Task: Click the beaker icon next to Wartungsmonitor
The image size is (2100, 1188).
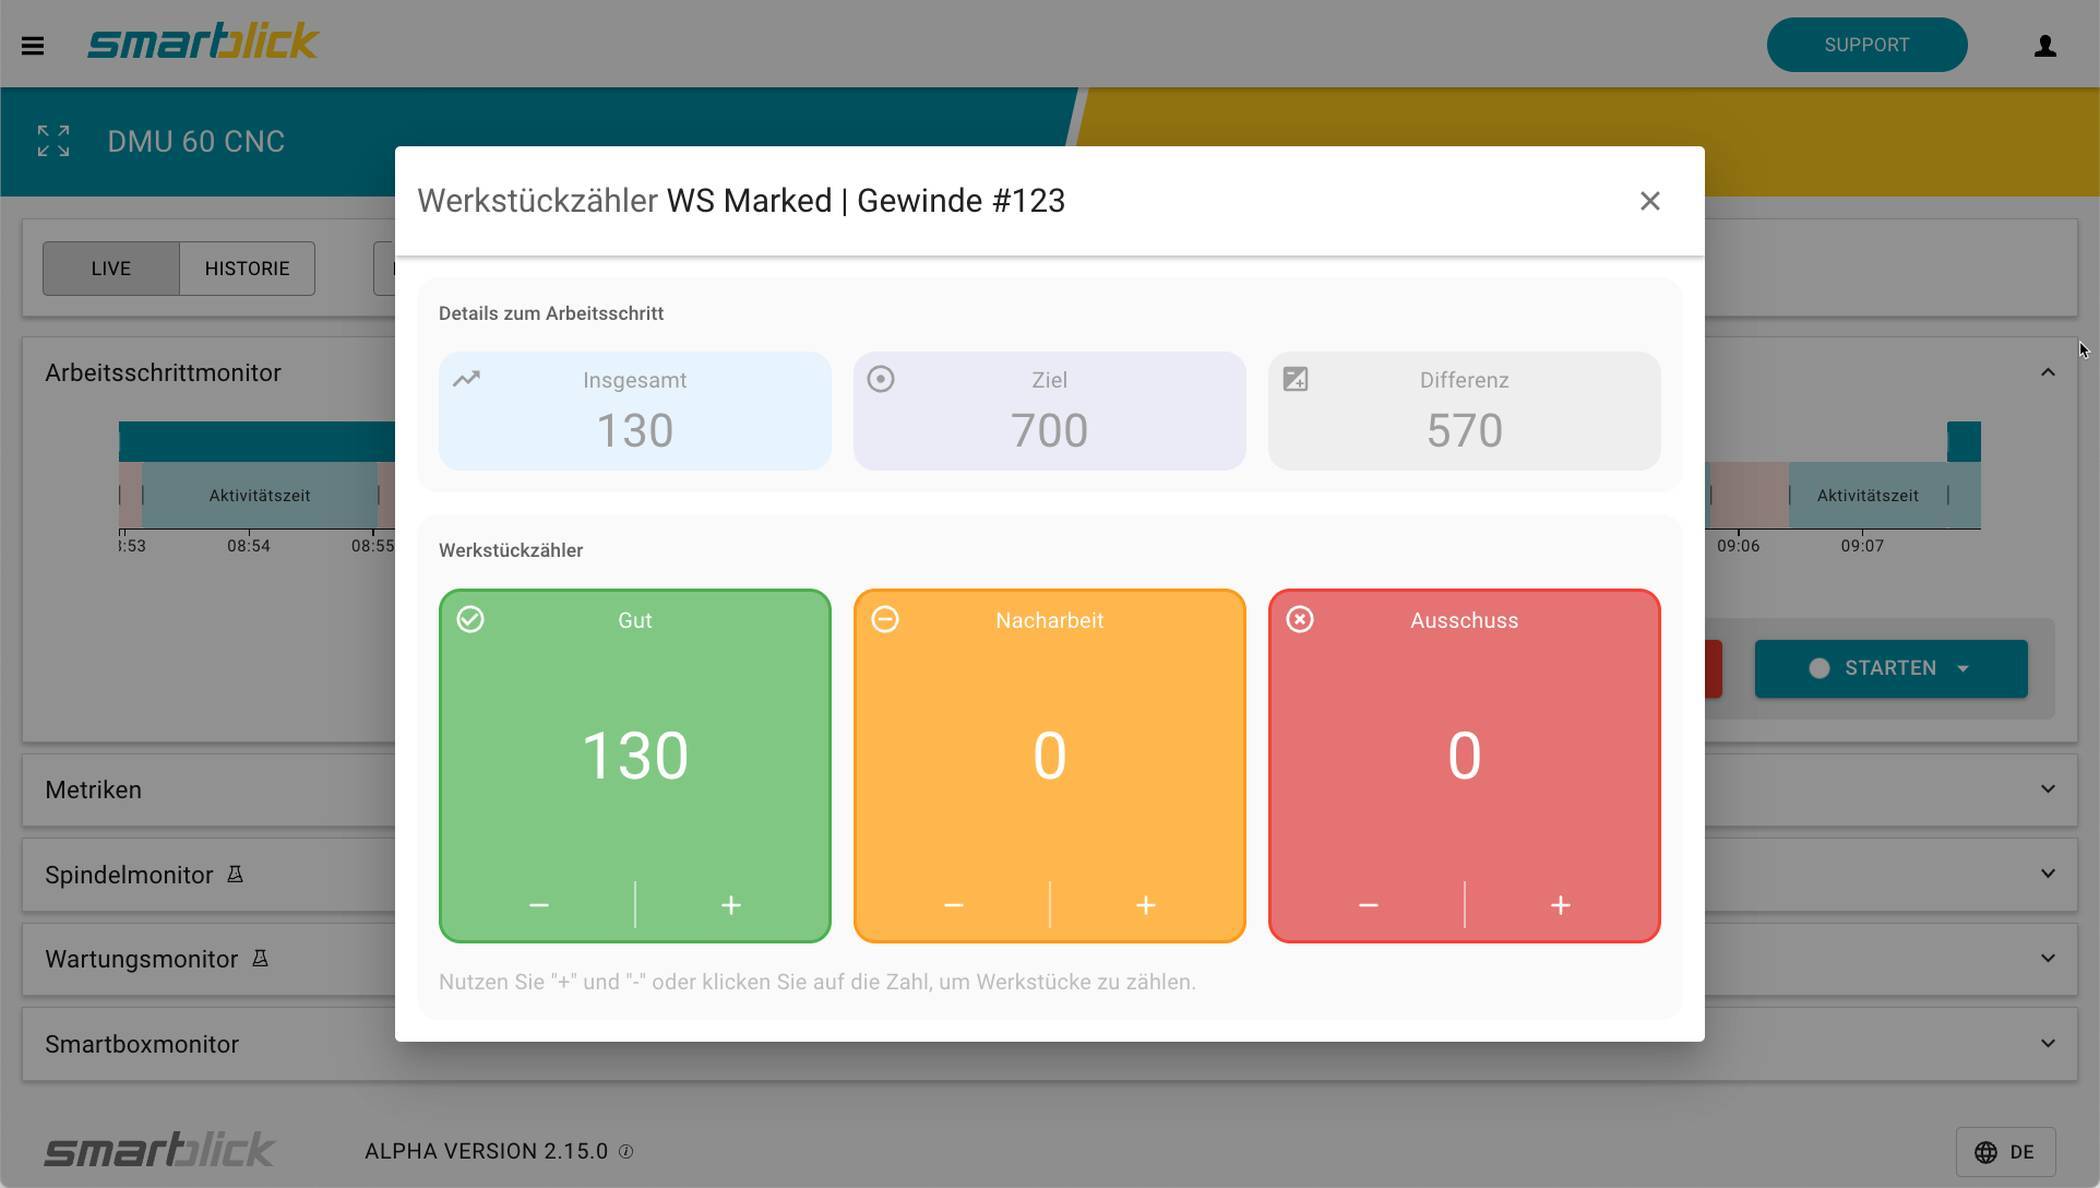Action: 260,958
